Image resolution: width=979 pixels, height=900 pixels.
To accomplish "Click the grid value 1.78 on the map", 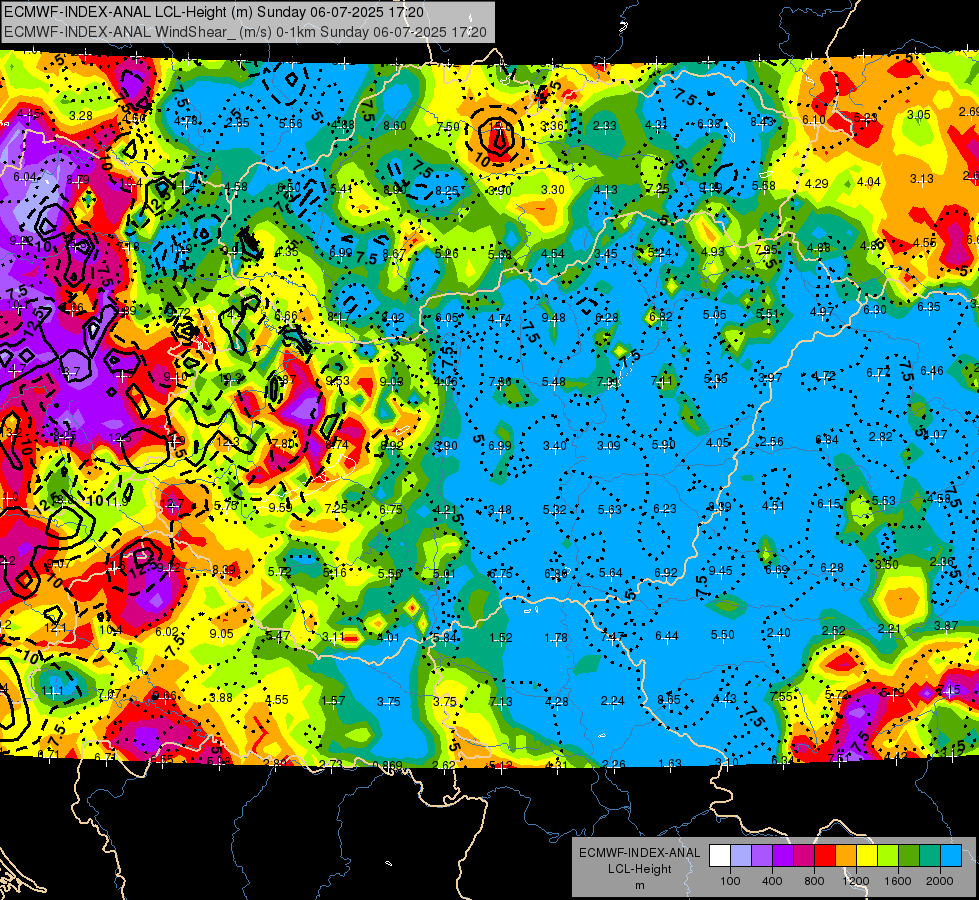I will 556,638.
